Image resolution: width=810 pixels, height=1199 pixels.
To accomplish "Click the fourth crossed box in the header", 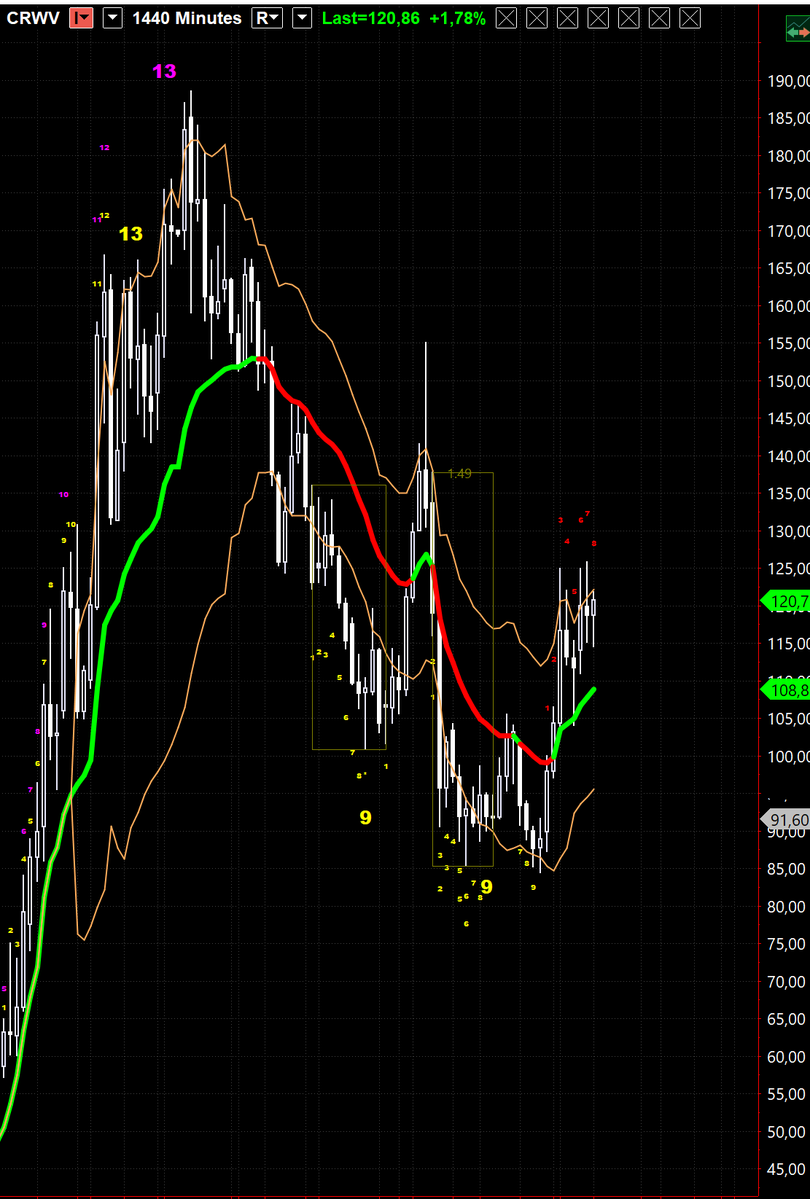I will (x=598, y=18).
